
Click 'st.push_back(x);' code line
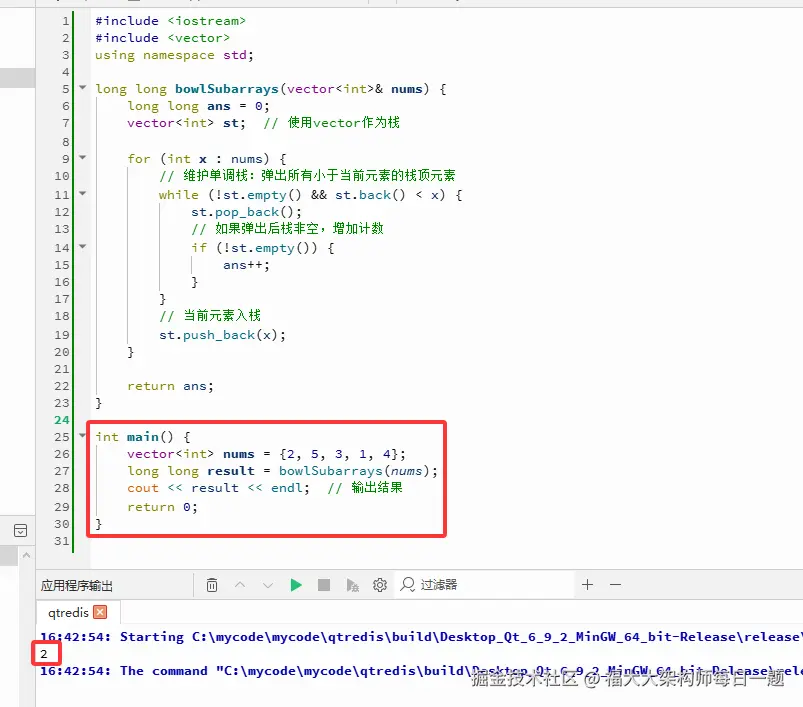click(222, 335)
